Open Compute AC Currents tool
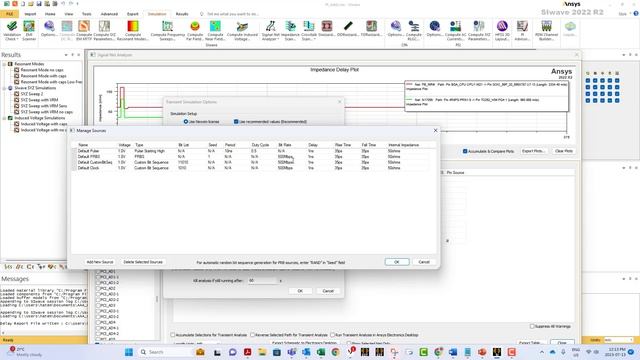640x360 pixels. click(x=455, y=30)
